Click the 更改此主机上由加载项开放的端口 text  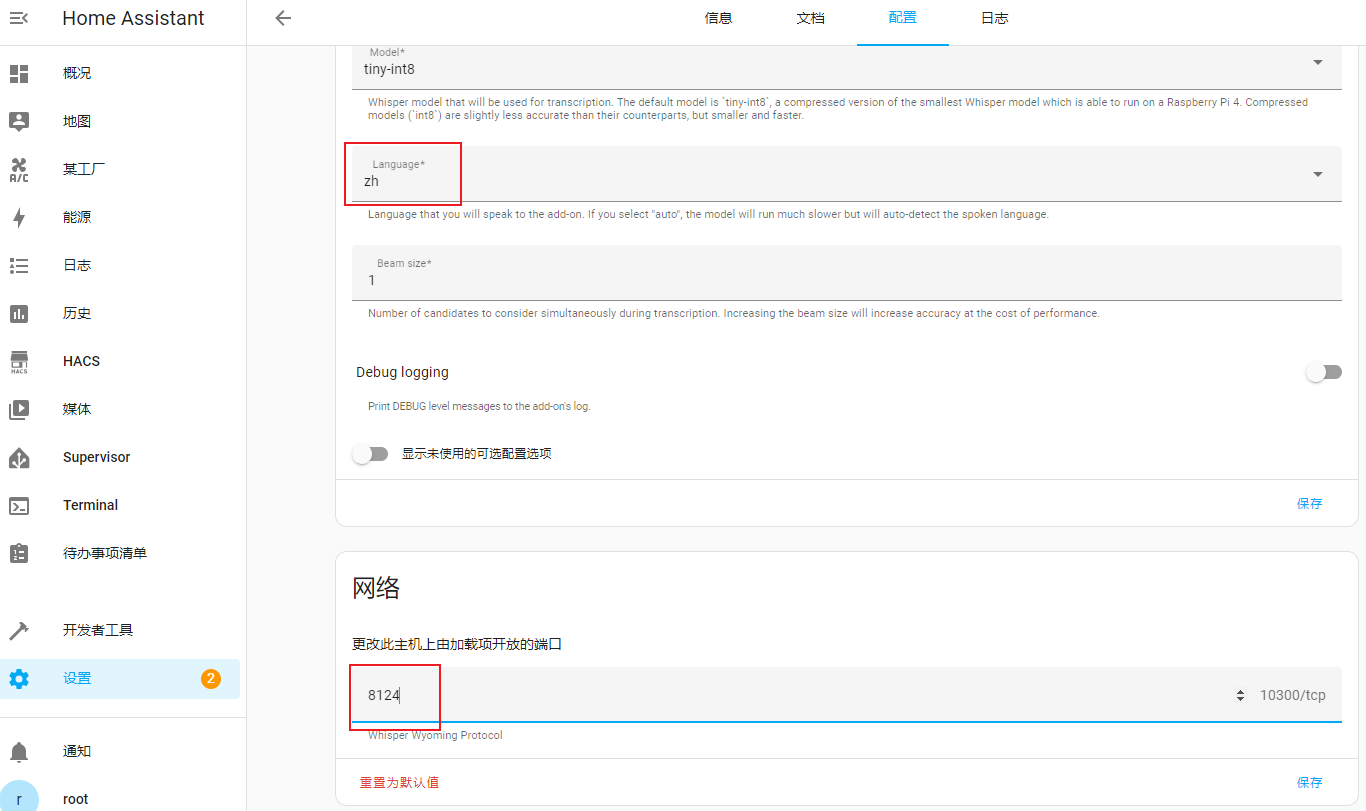(457, 644)
